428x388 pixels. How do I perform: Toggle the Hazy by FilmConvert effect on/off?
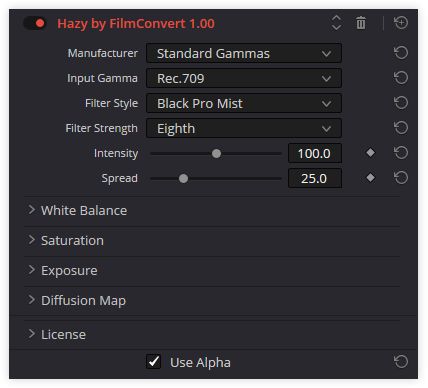[35, 23]
